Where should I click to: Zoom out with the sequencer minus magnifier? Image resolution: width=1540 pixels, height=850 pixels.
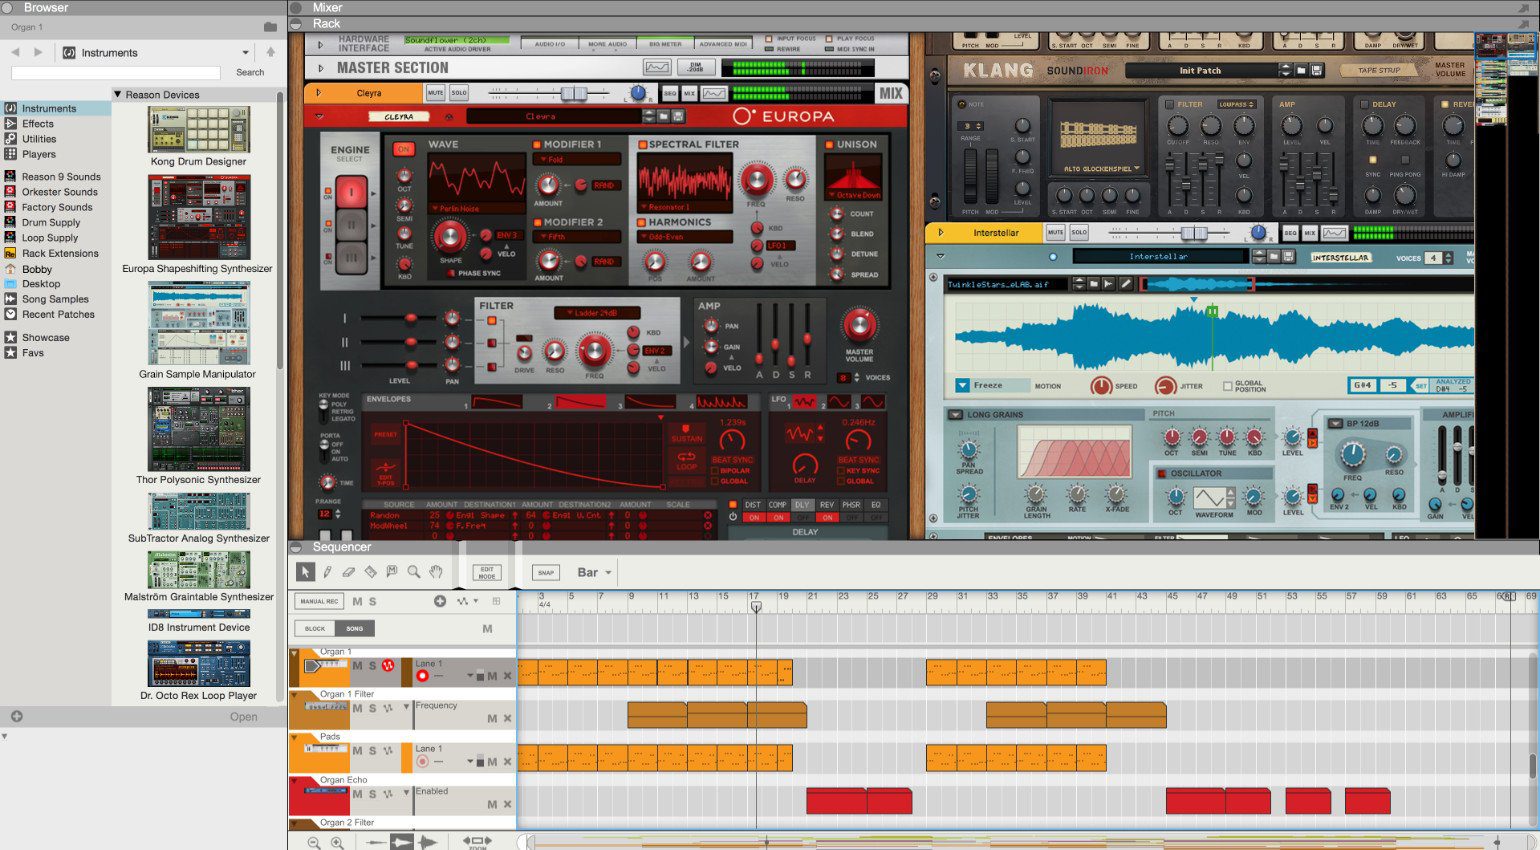click(x=314, y=843)
